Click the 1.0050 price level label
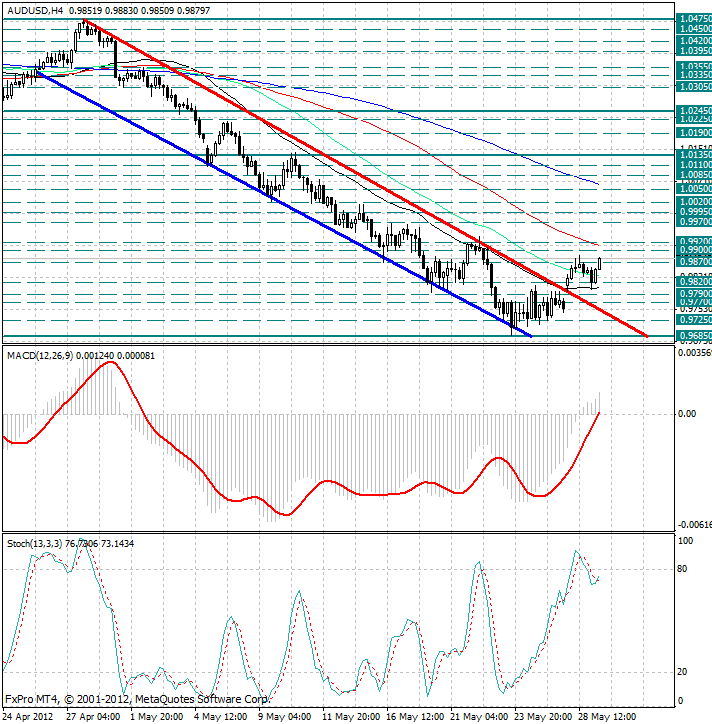 694,188
